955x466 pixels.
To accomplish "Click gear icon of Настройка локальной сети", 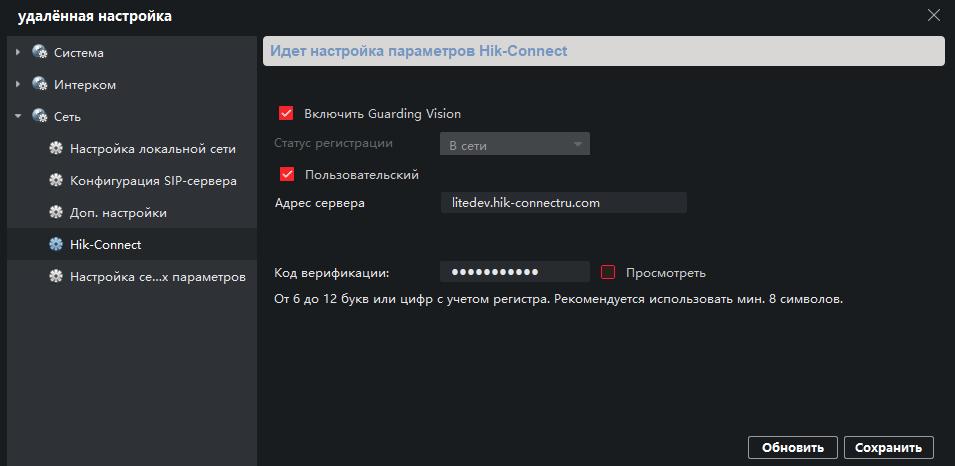I will coord(56,148).
